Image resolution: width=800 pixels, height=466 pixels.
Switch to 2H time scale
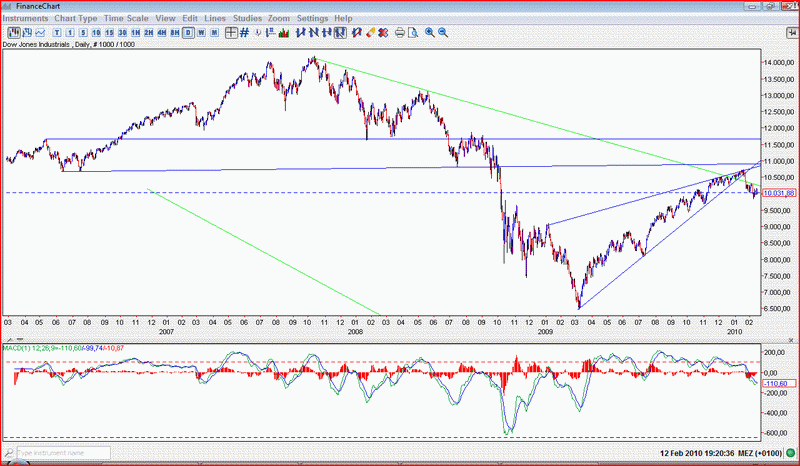pyautogui.click(x=148, y=33)
